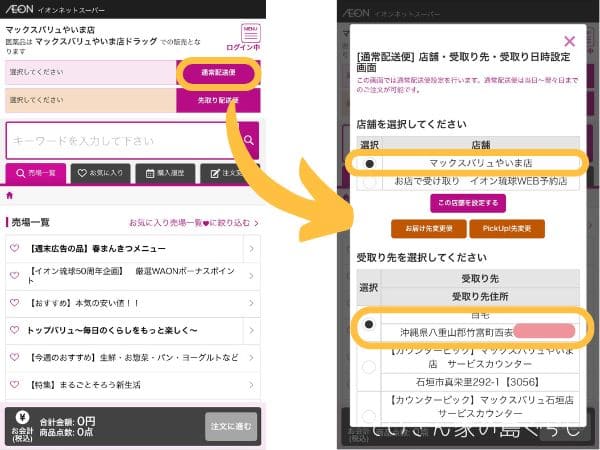
Task: Click 【特集】まるごとそろう新生活 text
Action: 85,385
